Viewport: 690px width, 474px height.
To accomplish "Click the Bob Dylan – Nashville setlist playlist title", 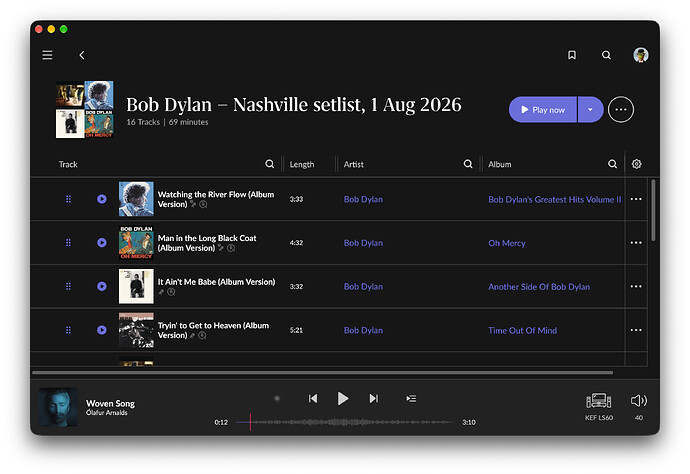I will point(294,105).
